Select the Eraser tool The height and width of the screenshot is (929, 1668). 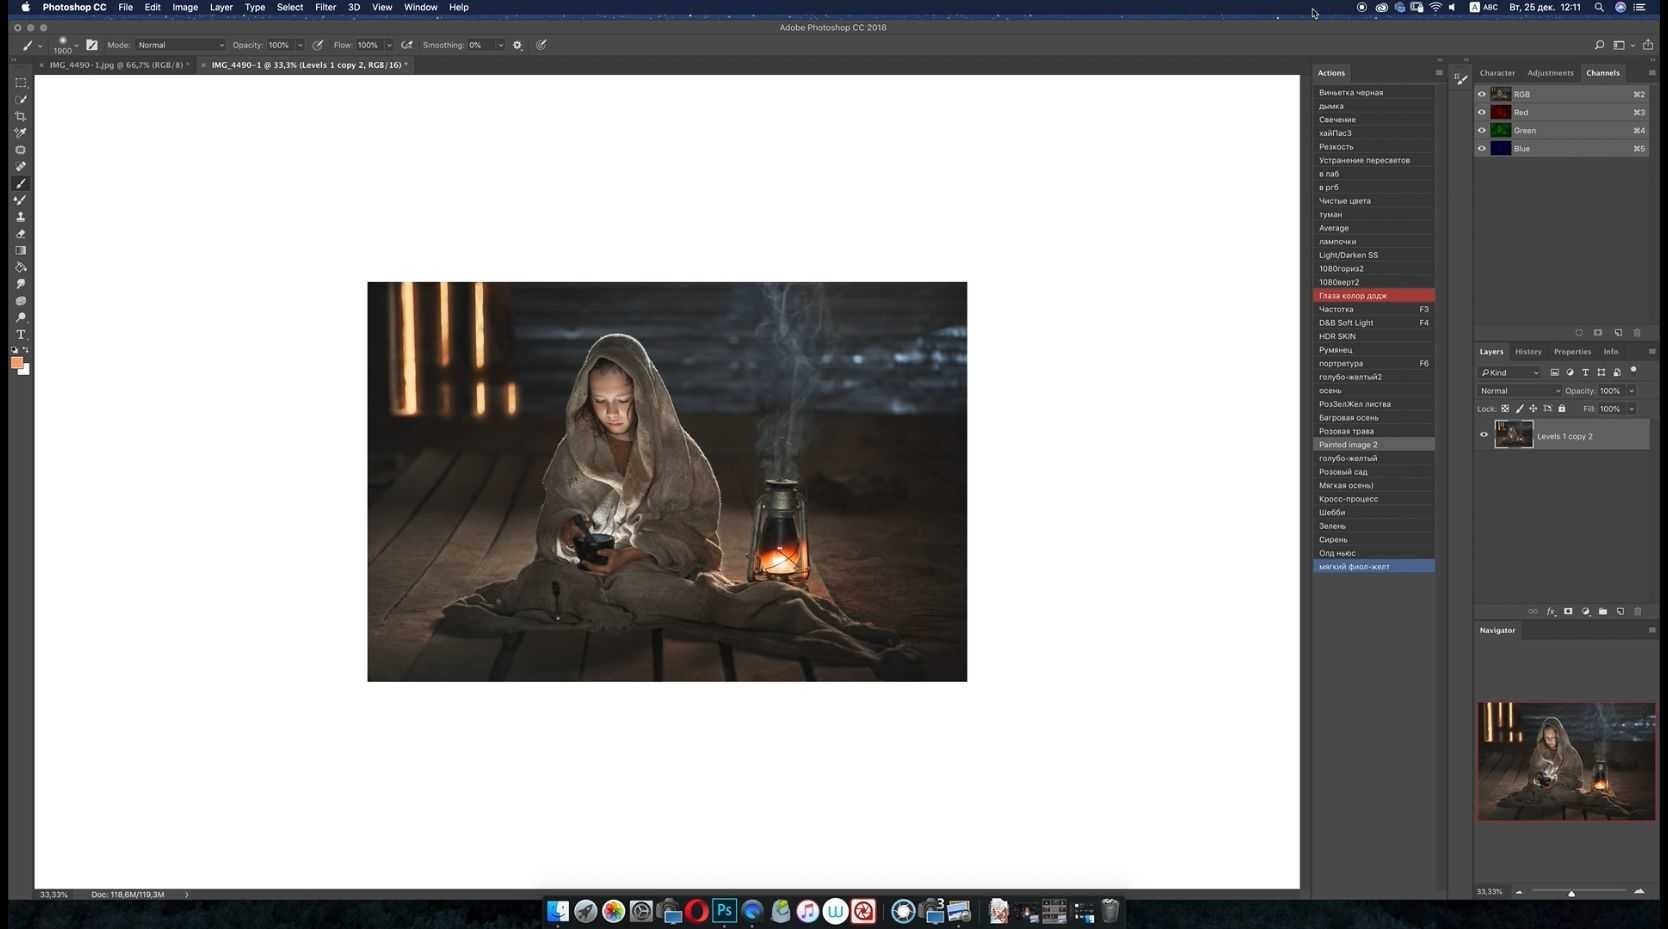click(x=20, y=234)
